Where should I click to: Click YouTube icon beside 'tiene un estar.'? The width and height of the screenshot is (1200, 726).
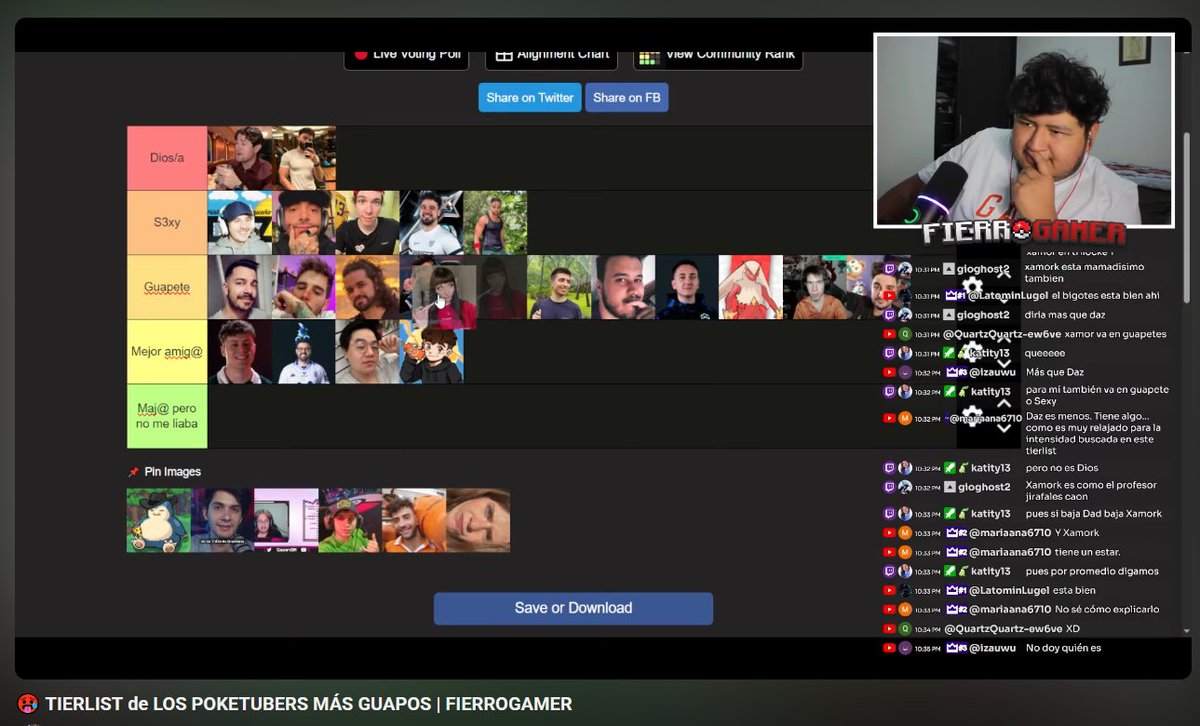pyautogui.click(x=889, y=552)
